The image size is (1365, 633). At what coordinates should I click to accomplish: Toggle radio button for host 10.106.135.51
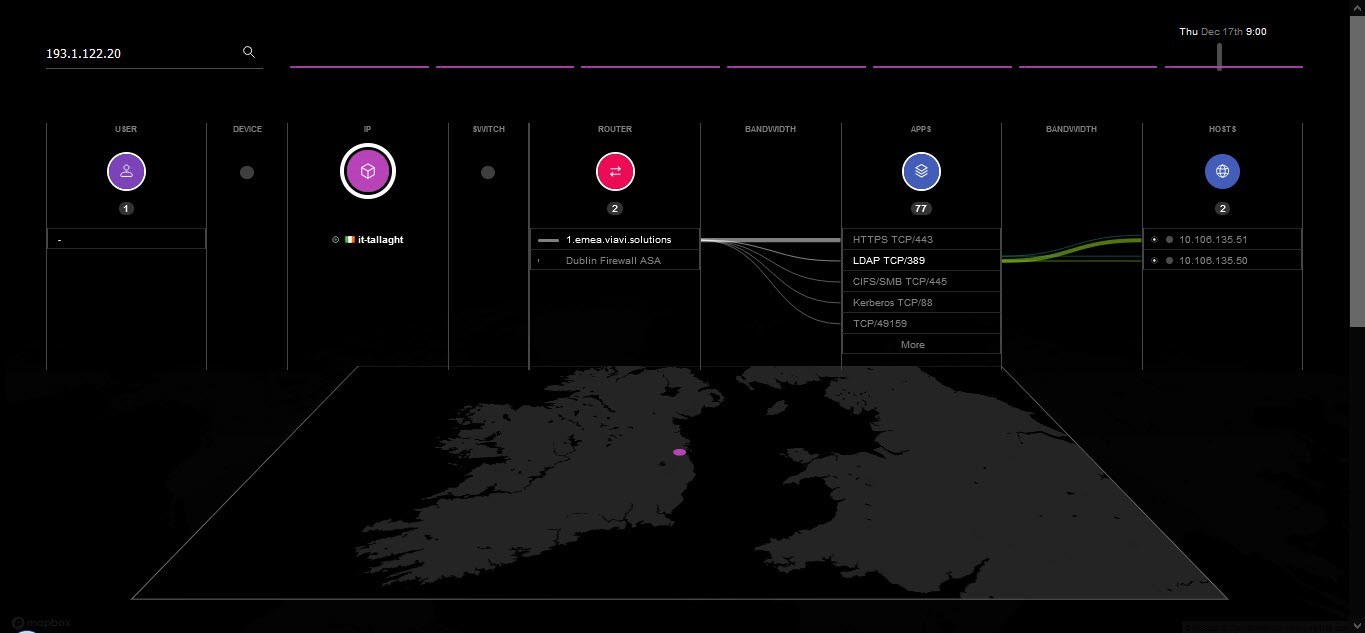tap(1154, 240)
